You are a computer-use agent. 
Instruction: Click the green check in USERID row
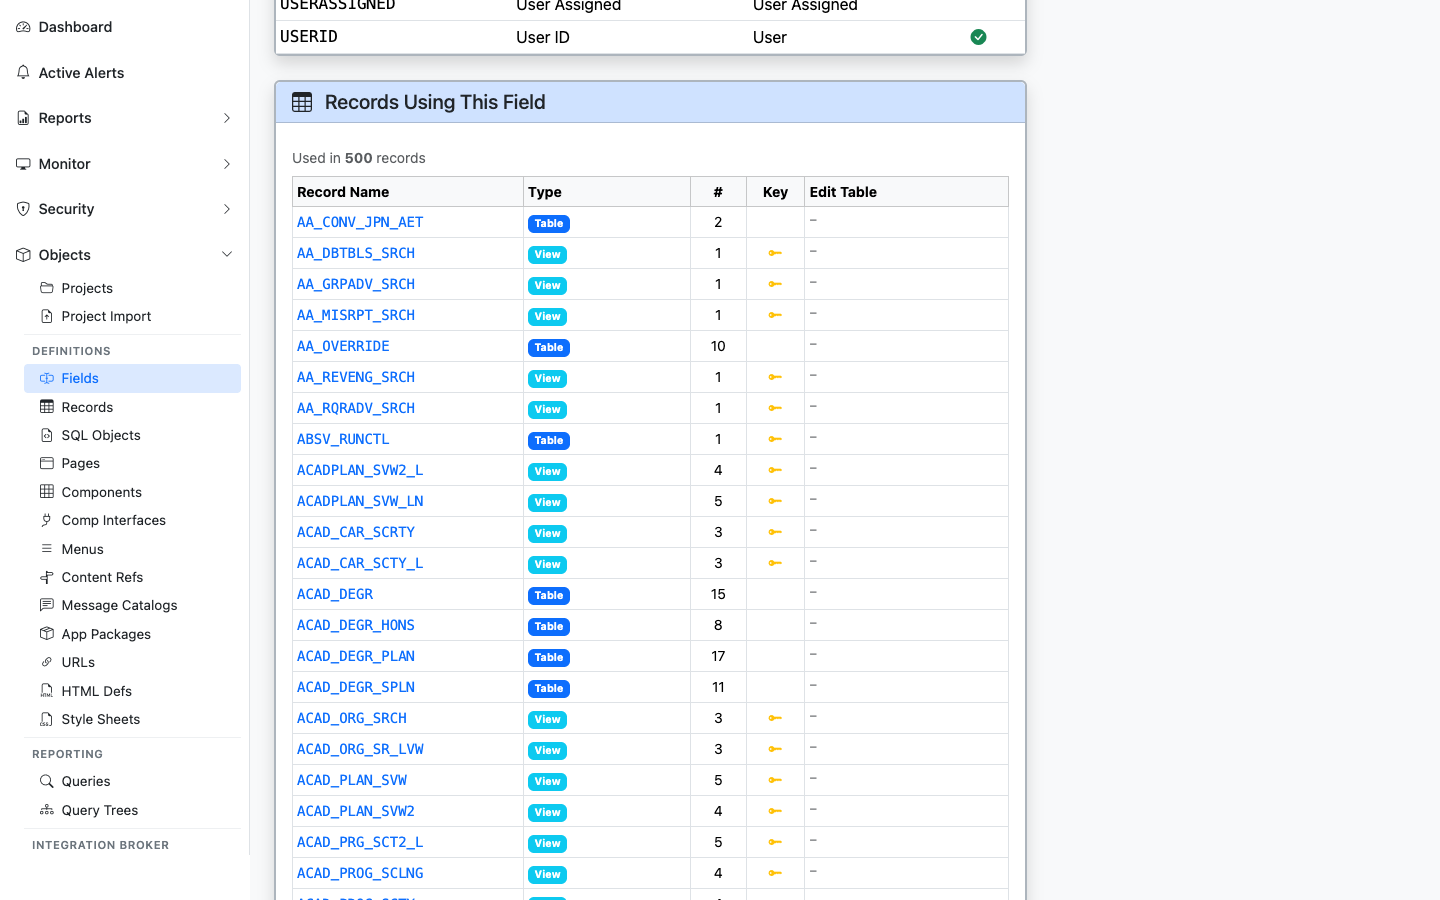979,37
